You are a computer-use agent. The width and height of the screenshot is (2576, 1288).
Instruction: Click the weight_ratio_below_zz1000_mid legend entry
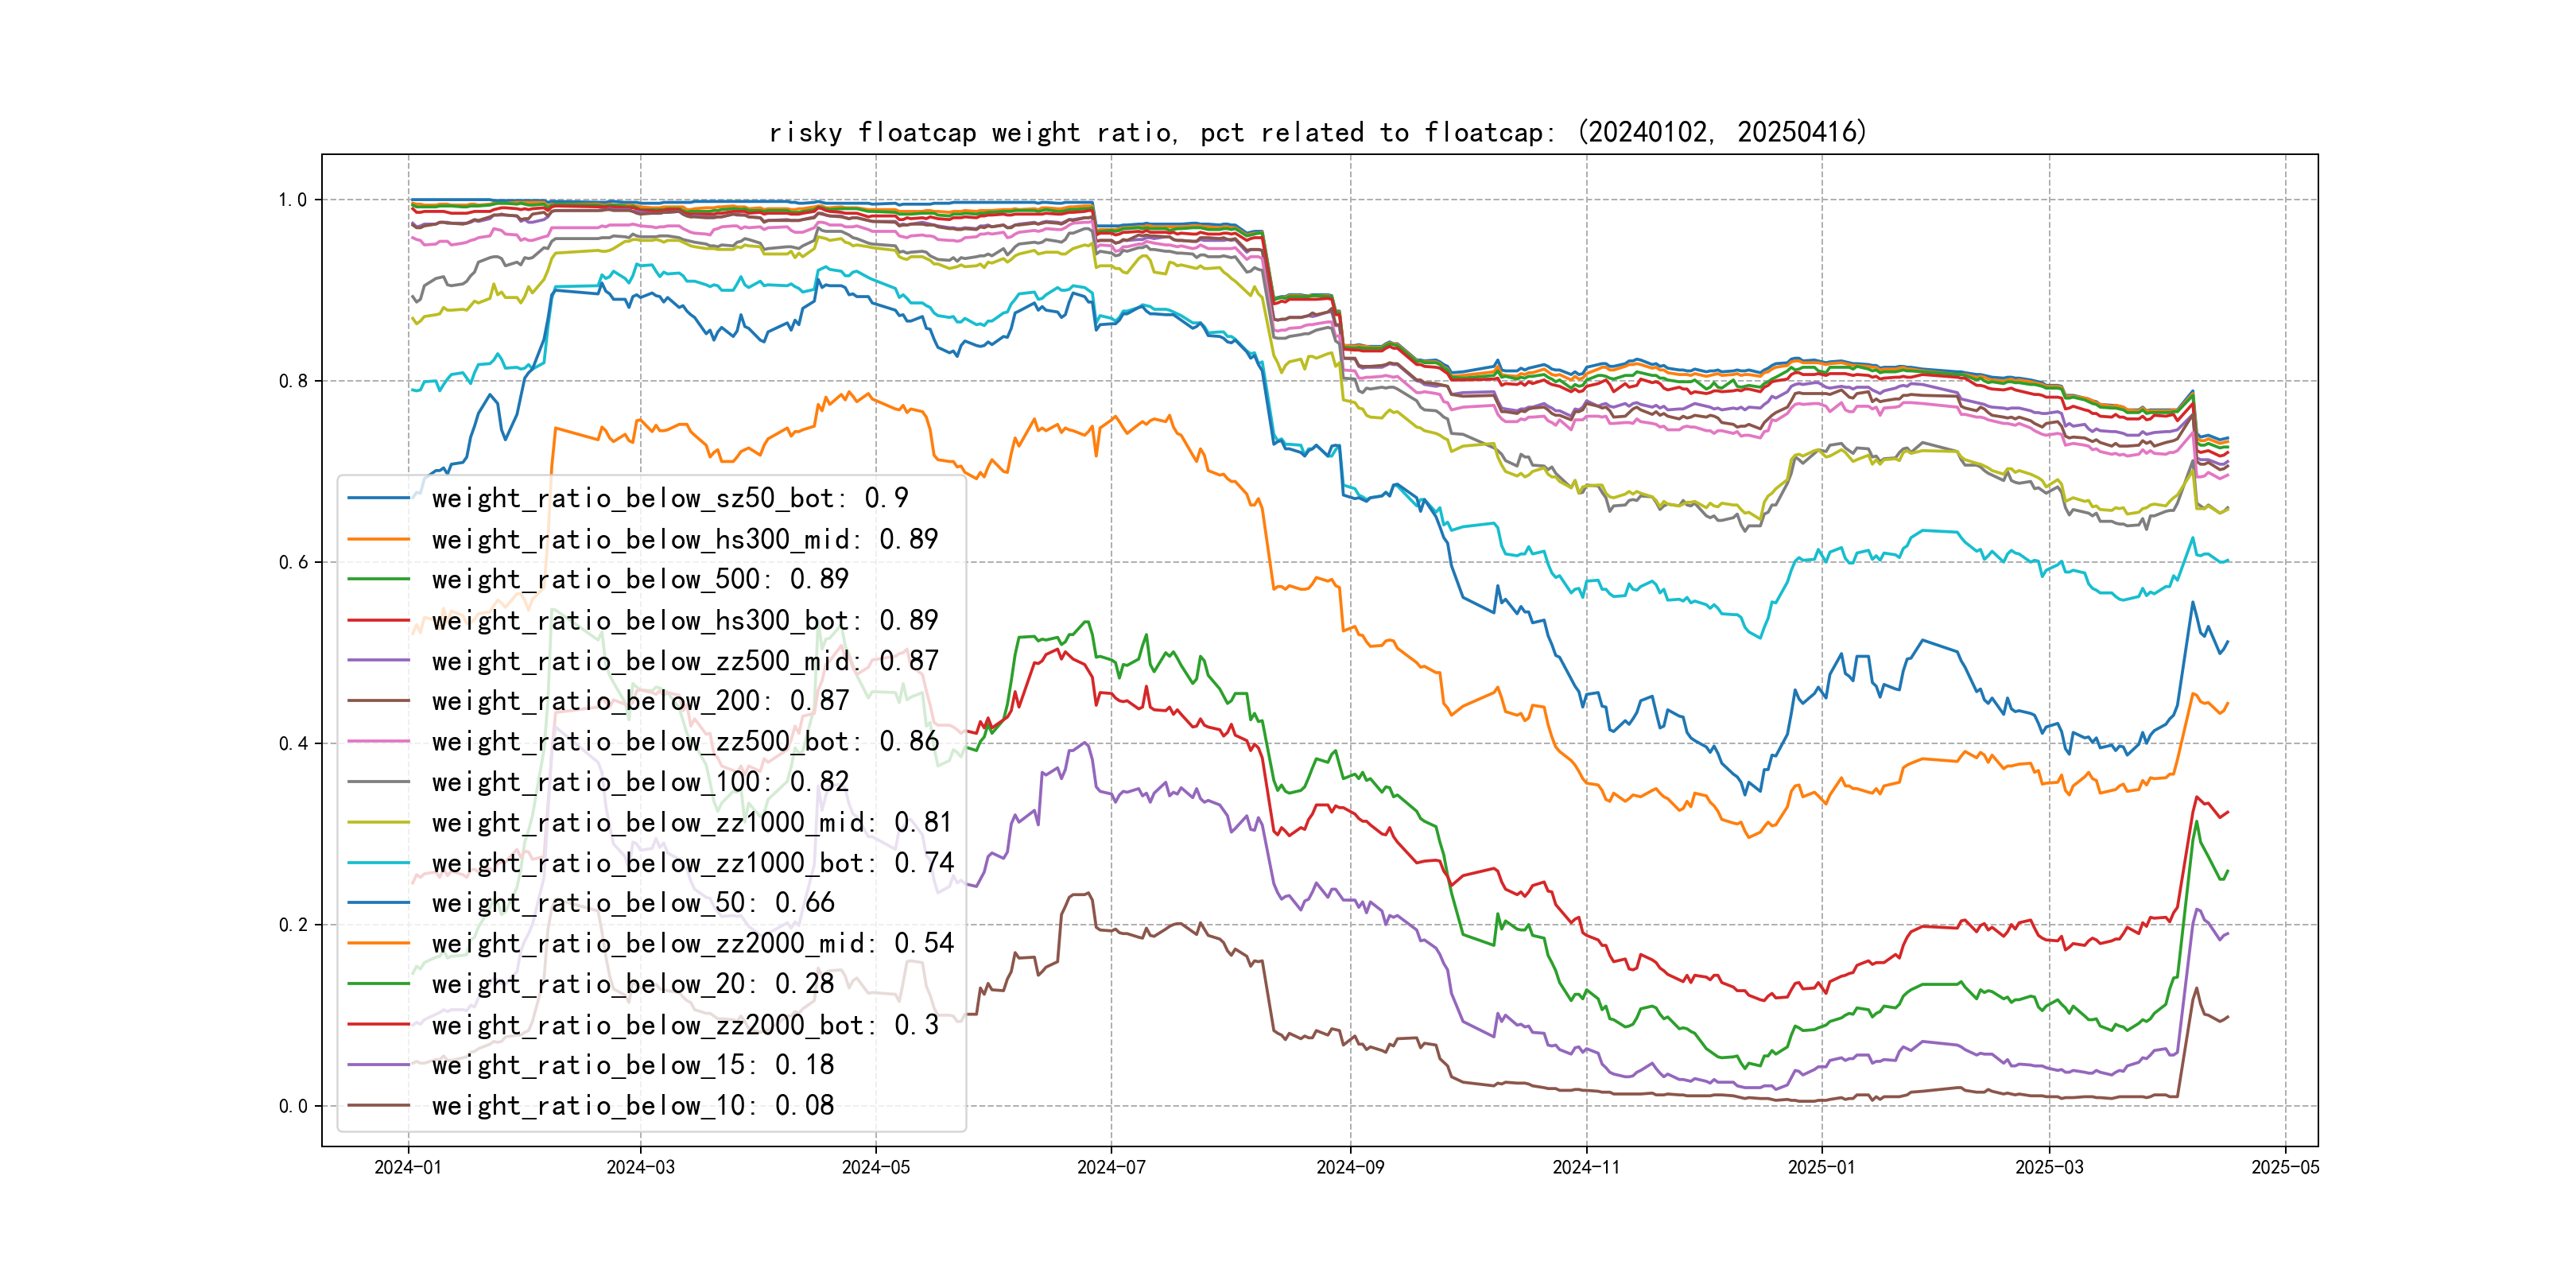tap(691, 822)
